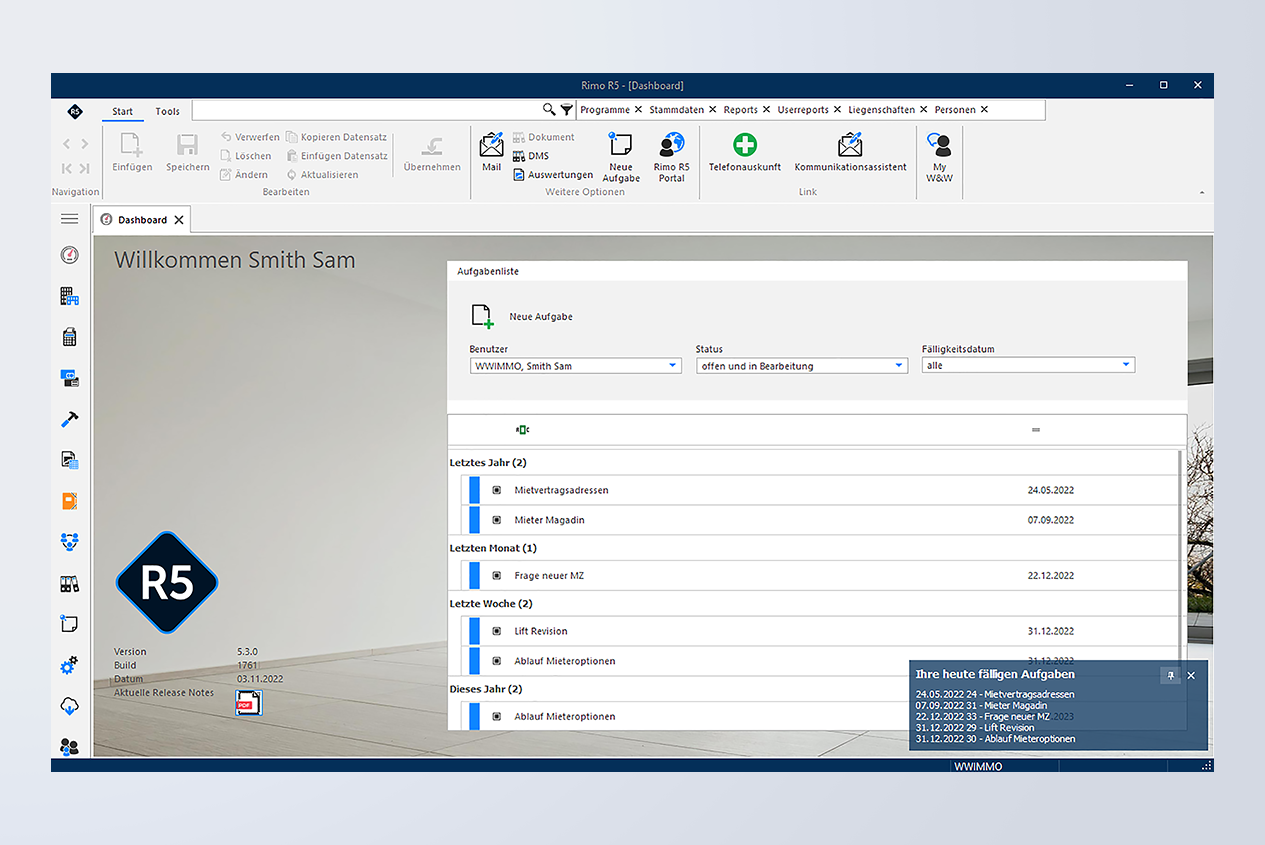Open the Rimo R5 Portal

(671, 153)
